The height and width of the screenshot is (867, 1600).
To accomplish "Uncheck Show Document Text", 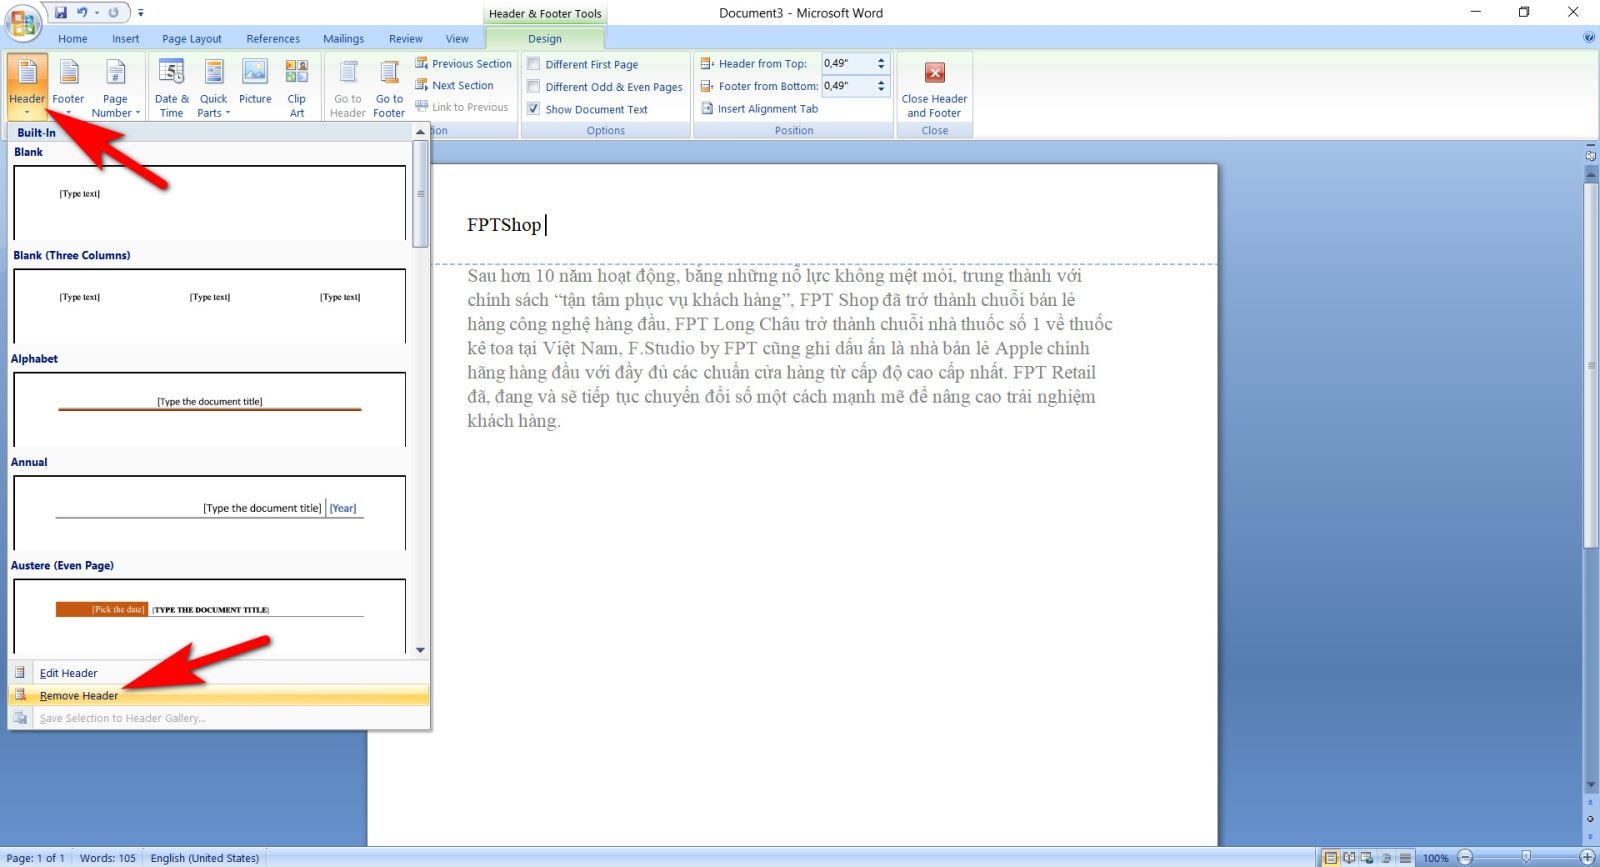I will tap(588, 109).
